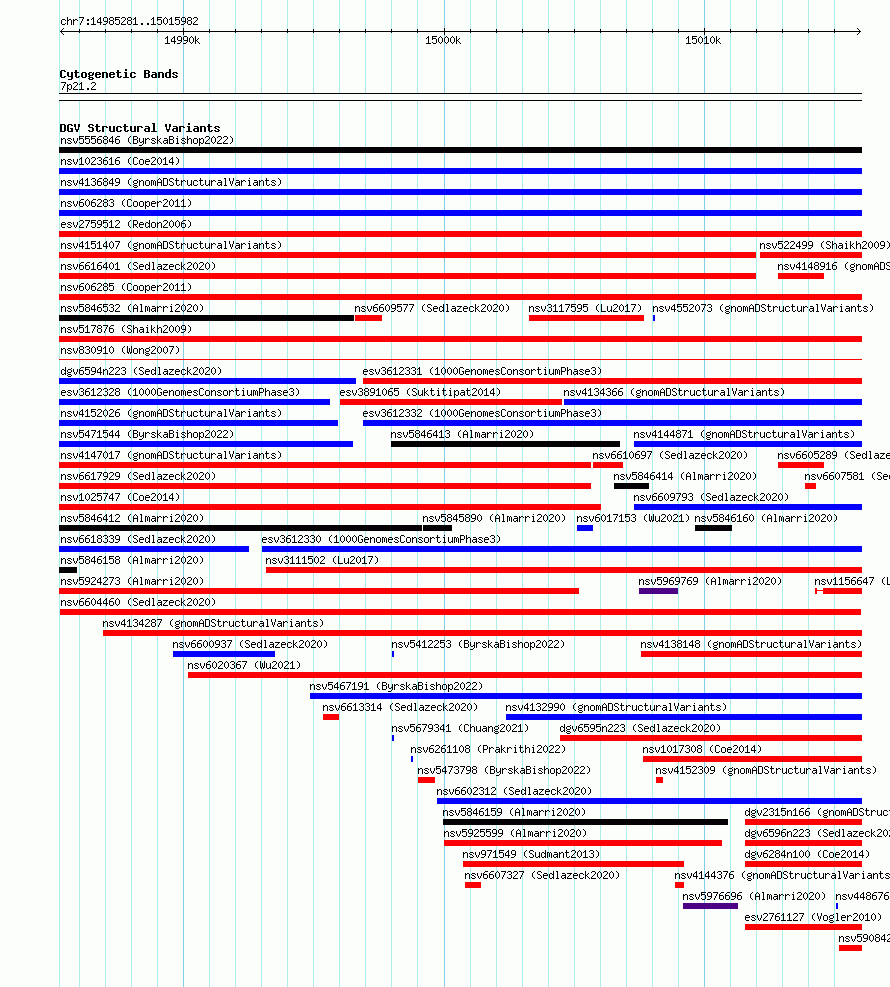890x987 pixels.
Task: Select nsv5846160 (Almarri2020) label
Action: point(766,518)
